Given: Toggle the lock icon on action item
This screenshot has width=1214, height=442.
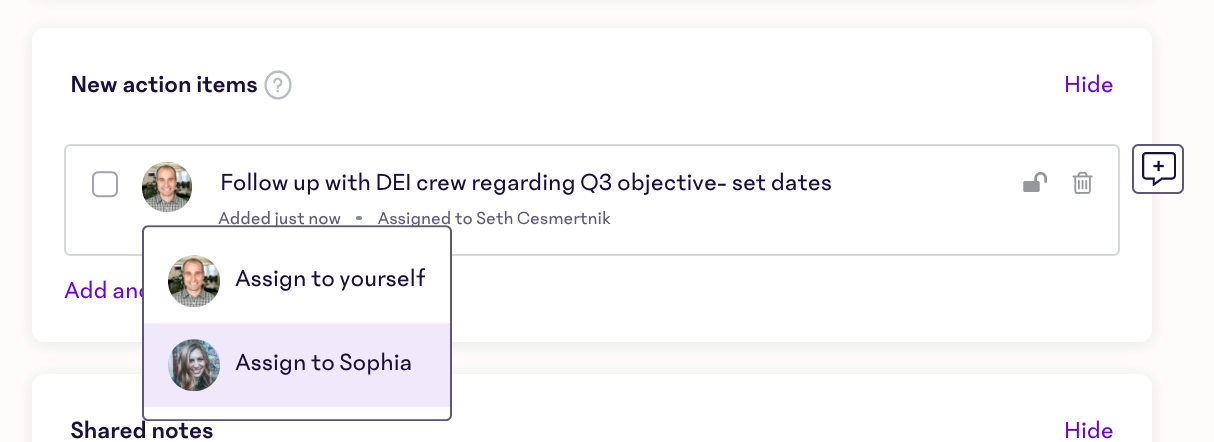Looking at the screenshot, I should click(1035, 183).
